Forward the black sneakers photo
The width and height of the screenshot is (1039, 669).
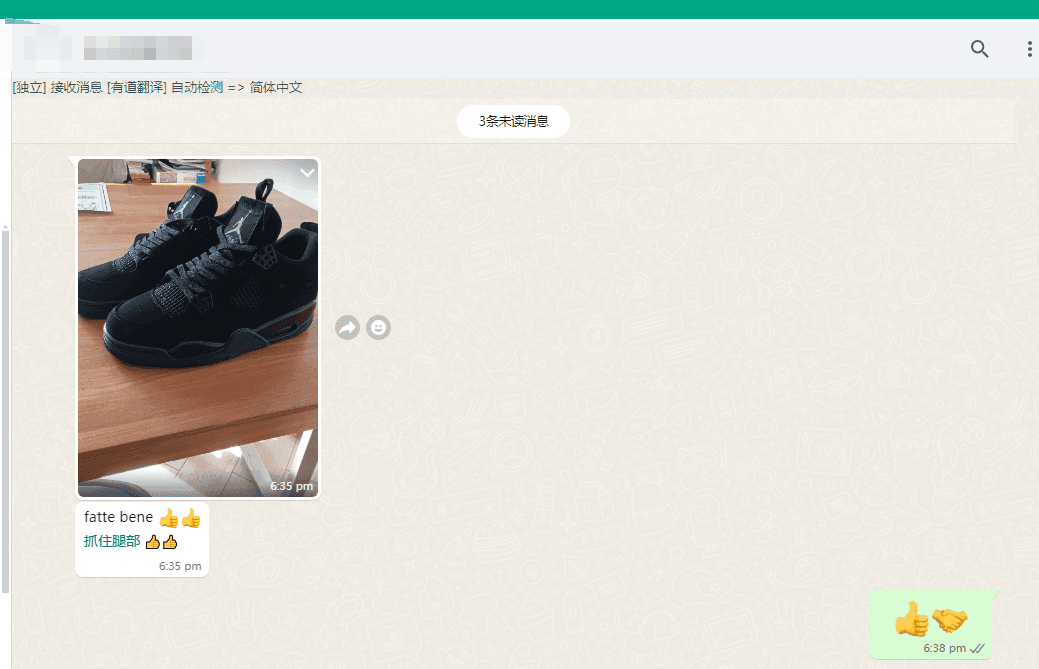click(x=347, y=327)
